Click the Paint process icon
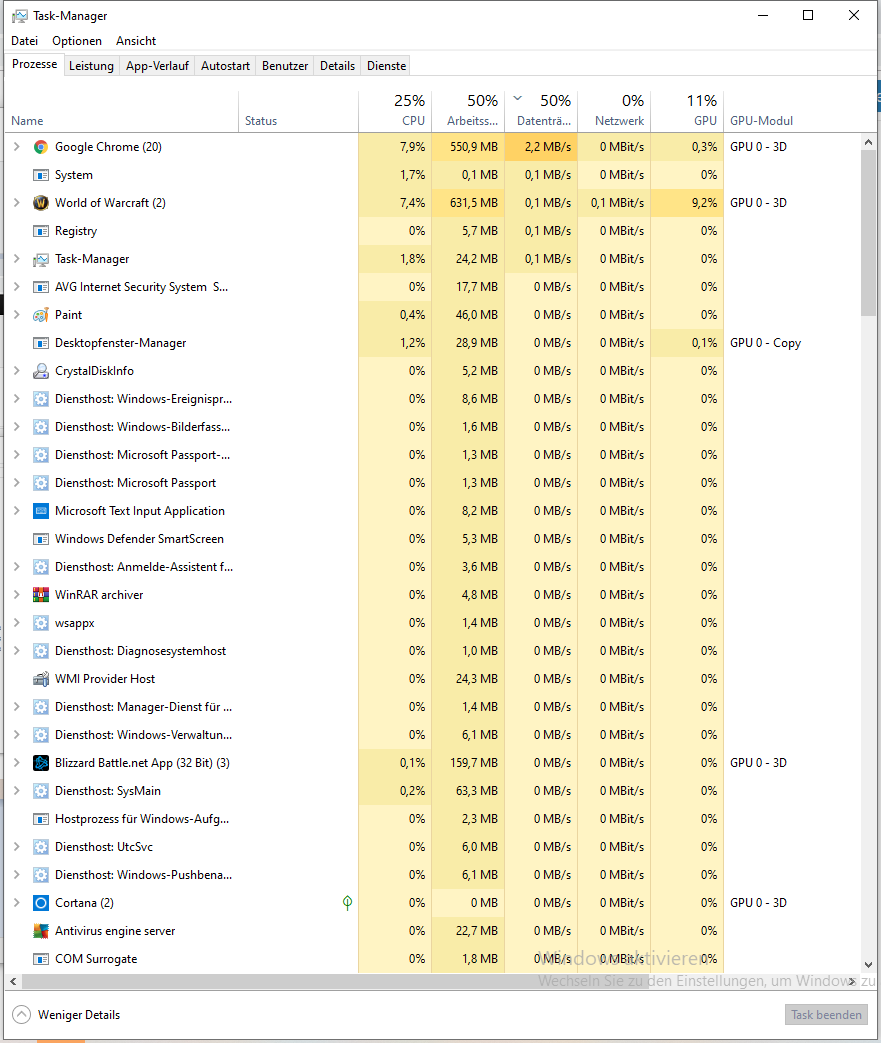Viewport: 881px width, 1043px height. tap(41, 315)
